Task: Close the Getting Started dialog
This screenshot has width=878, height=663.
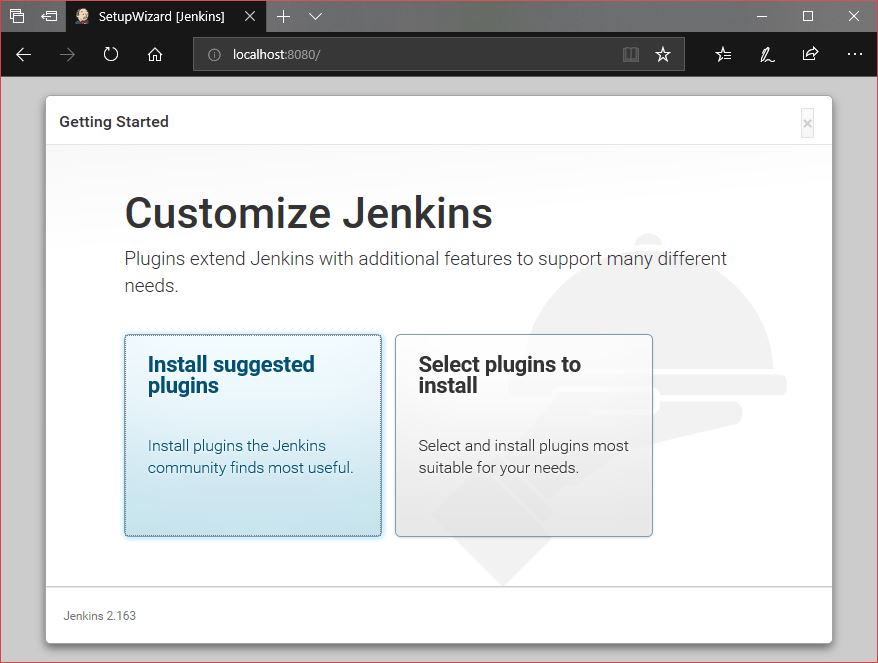Action: (x=807, y=123)
